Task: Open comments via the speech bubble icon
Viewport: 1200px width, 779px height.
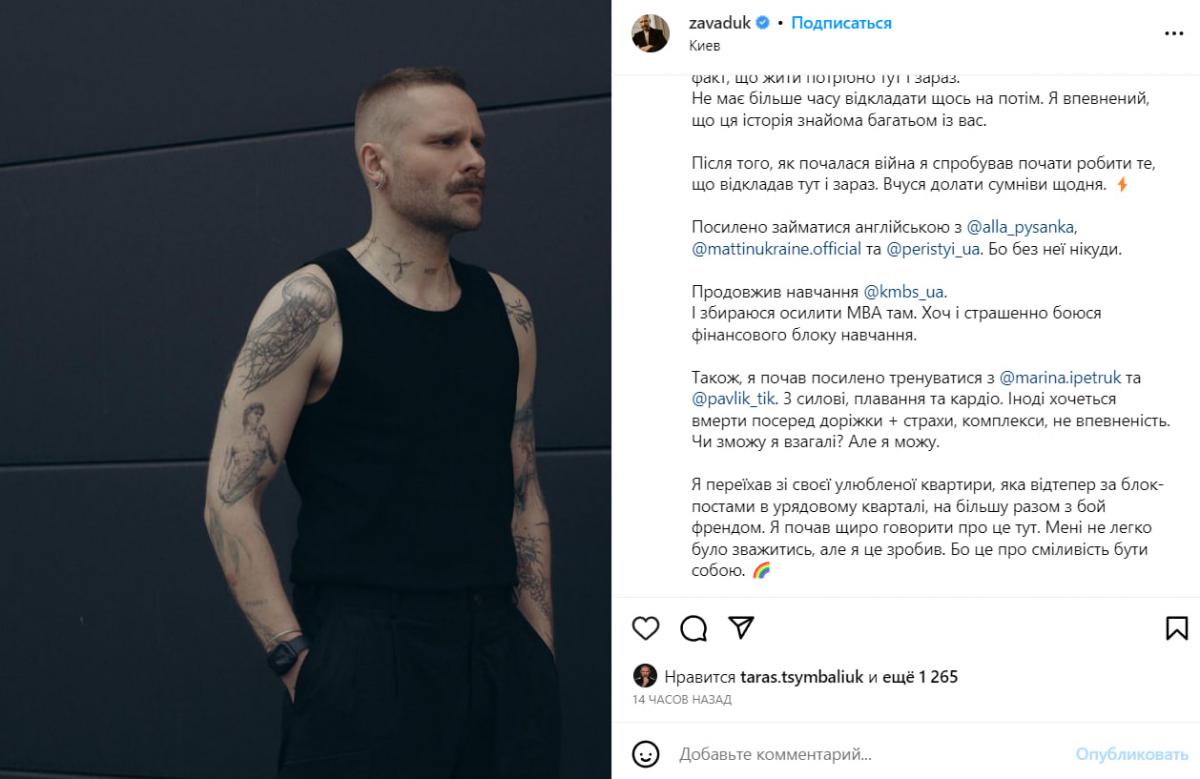Action: (693, 627)
